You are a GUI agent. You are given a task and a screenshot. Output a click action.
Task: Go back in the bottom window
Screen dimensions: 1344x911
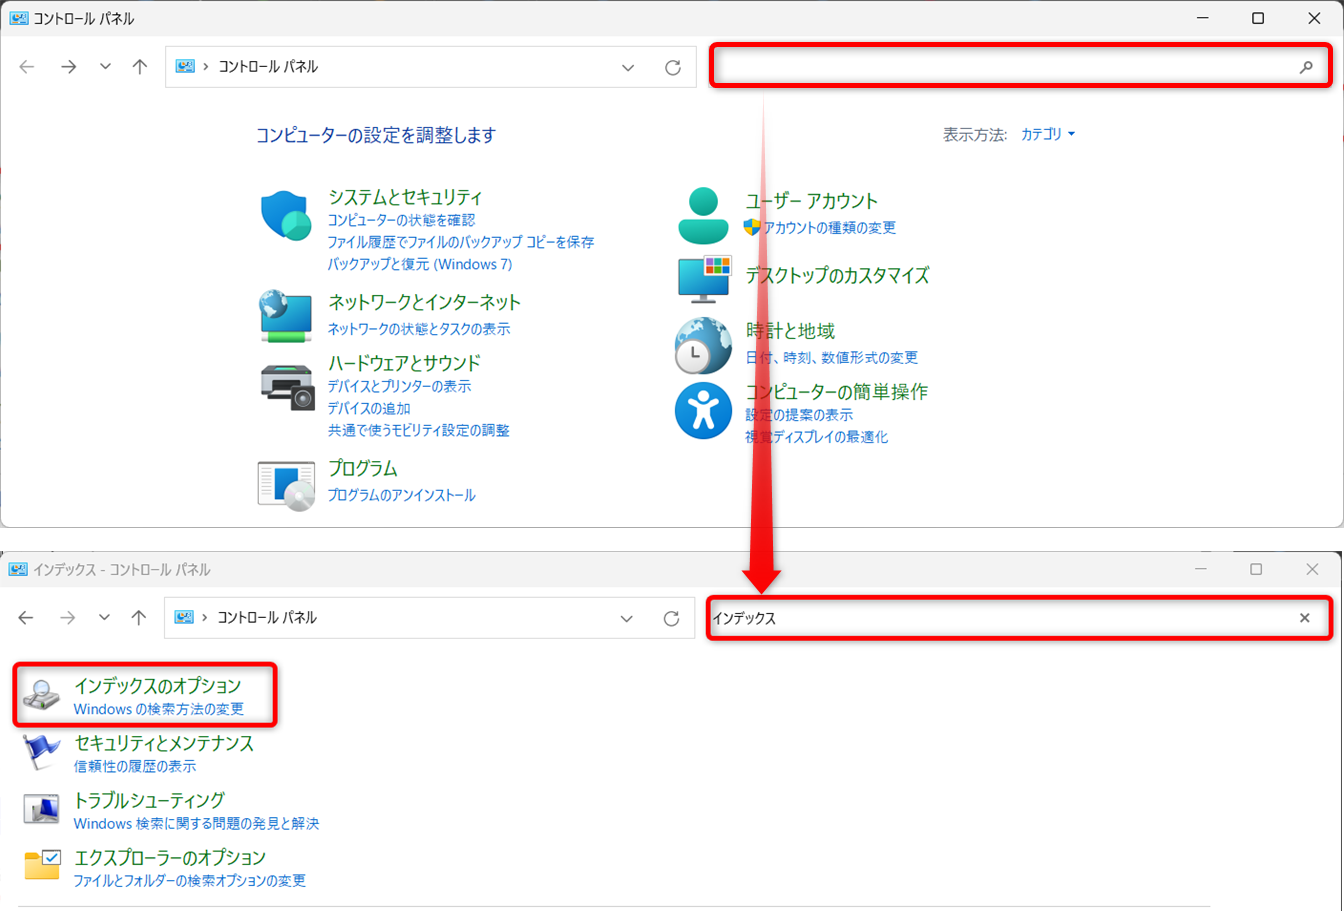[26, 618]
